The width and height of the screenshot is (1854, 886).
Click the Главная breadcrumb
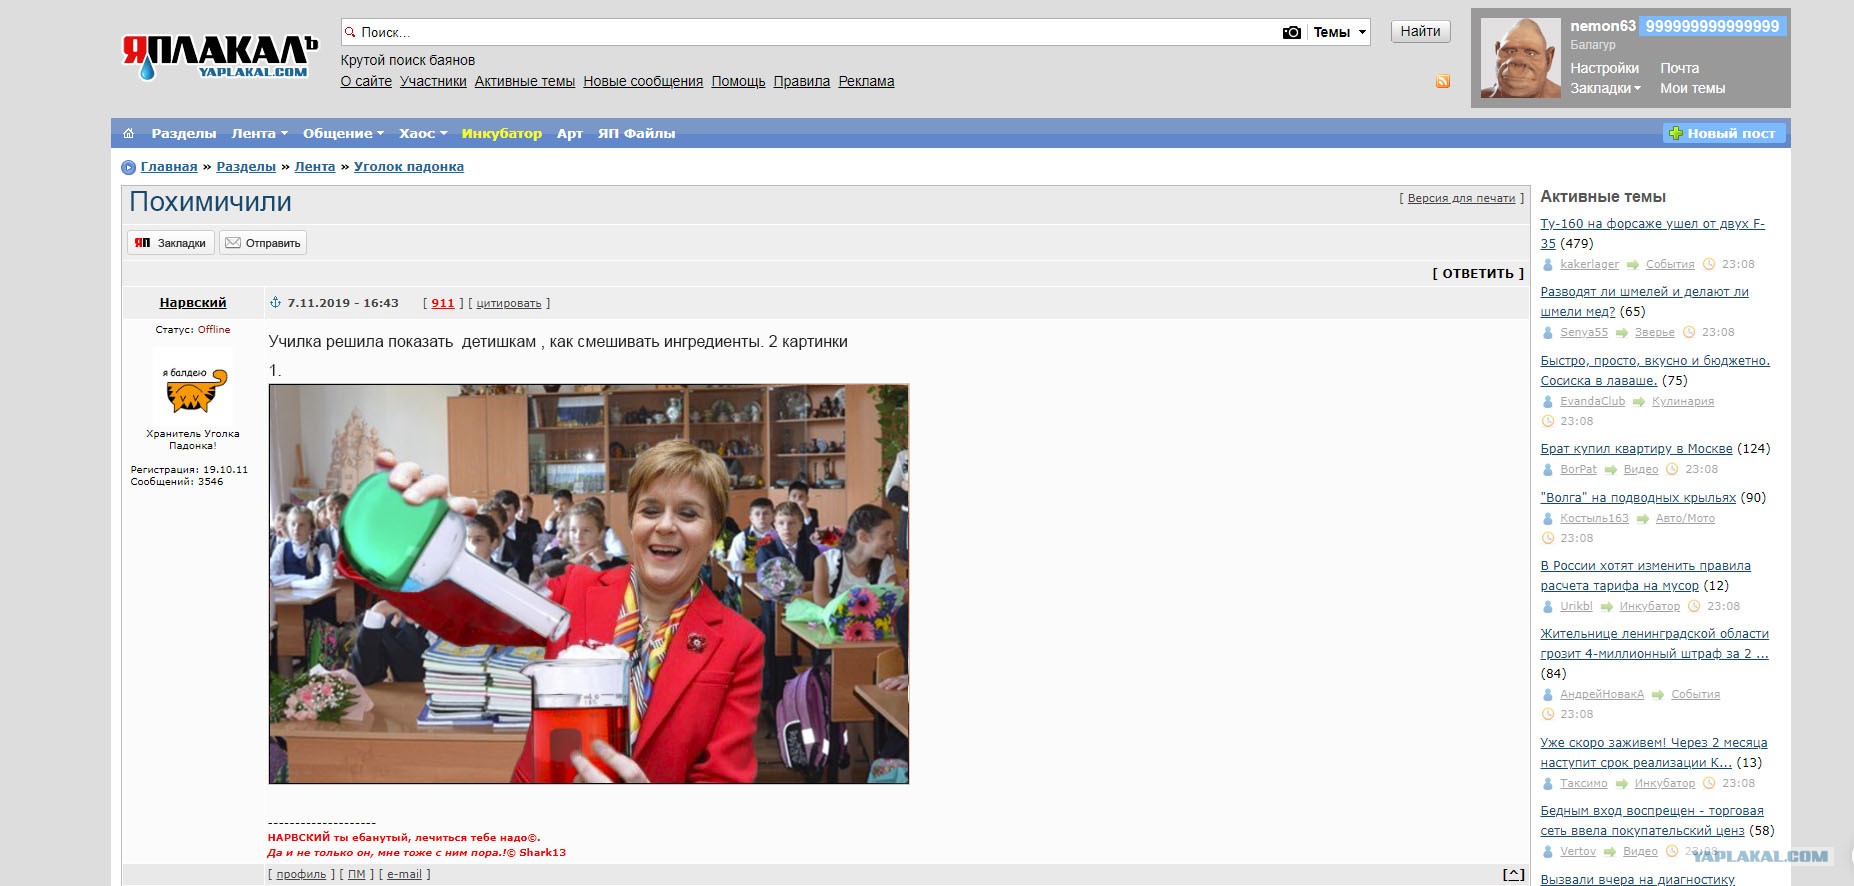[169, 167]
